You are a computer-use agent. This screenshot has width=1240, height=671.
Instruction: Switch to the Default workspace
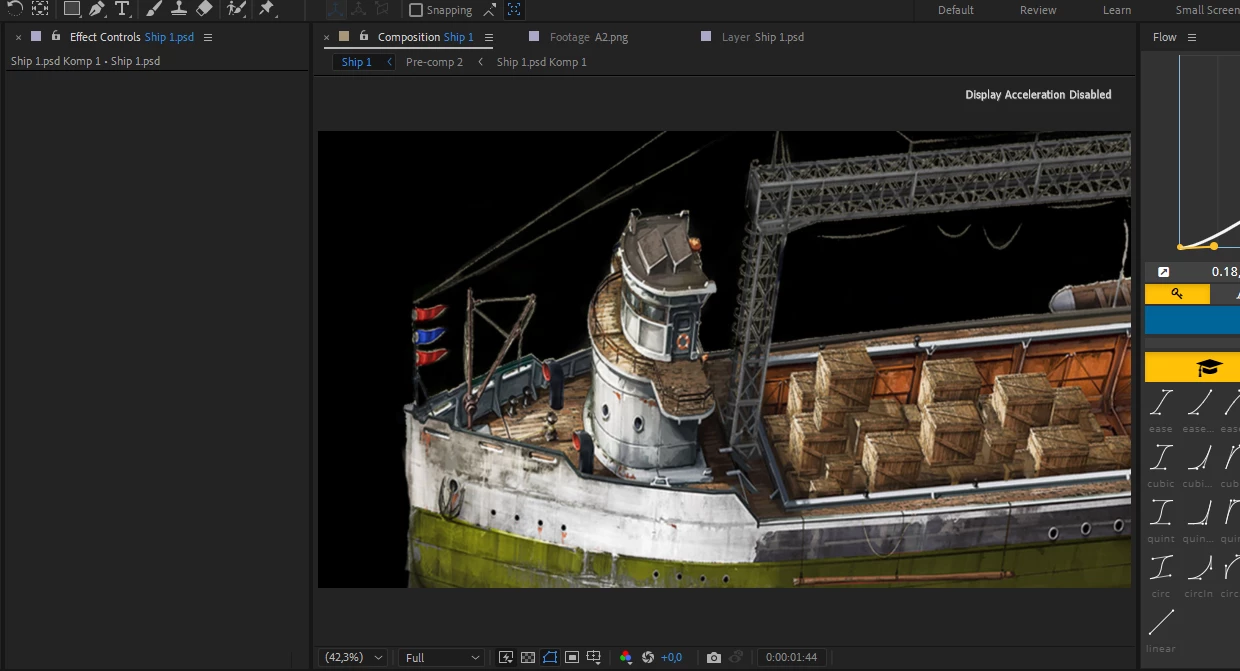pos(956,10)
